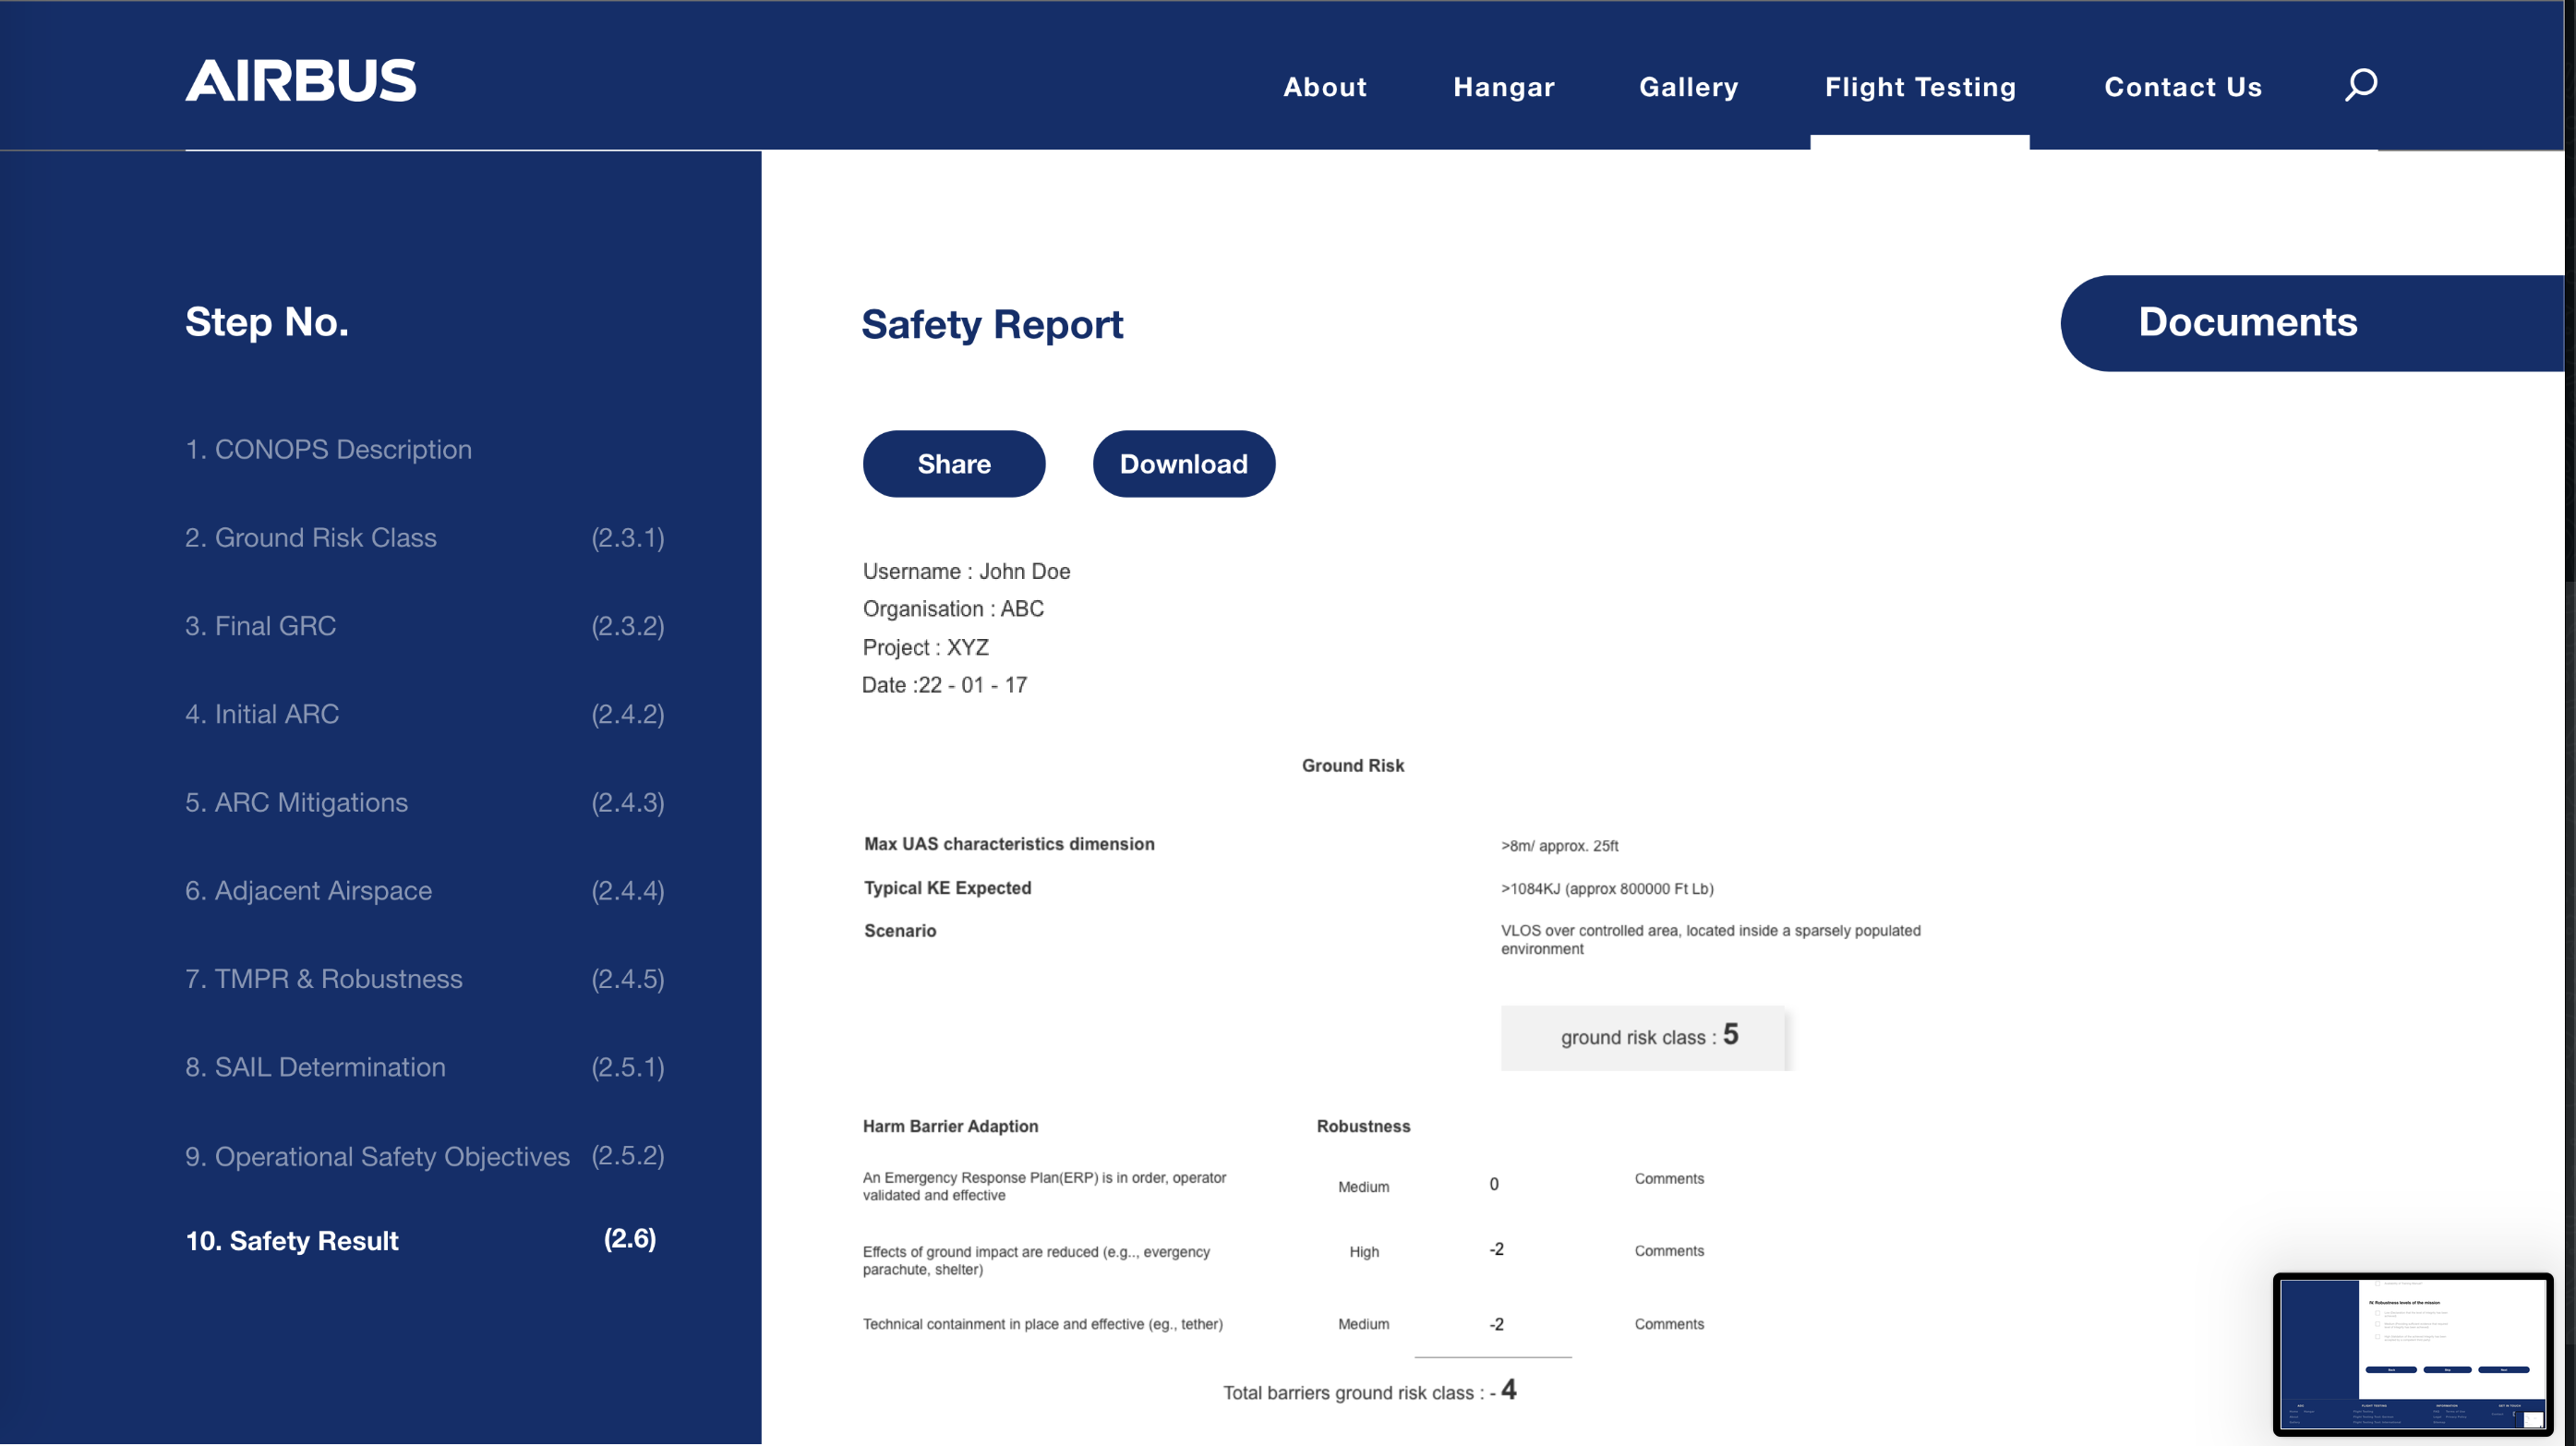Screen dimensions: 2576x1446
Task: Select the Flight Testing tab
Action: pos(1919,87)
